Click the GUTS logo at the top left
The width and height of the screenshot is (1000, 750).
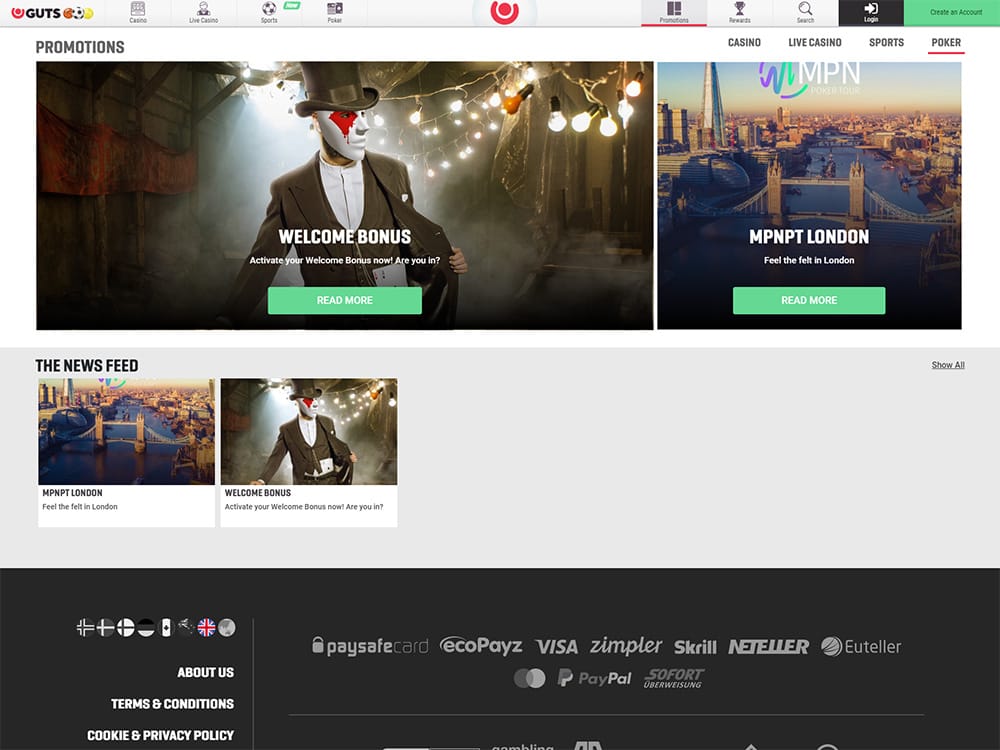point(52,13)
